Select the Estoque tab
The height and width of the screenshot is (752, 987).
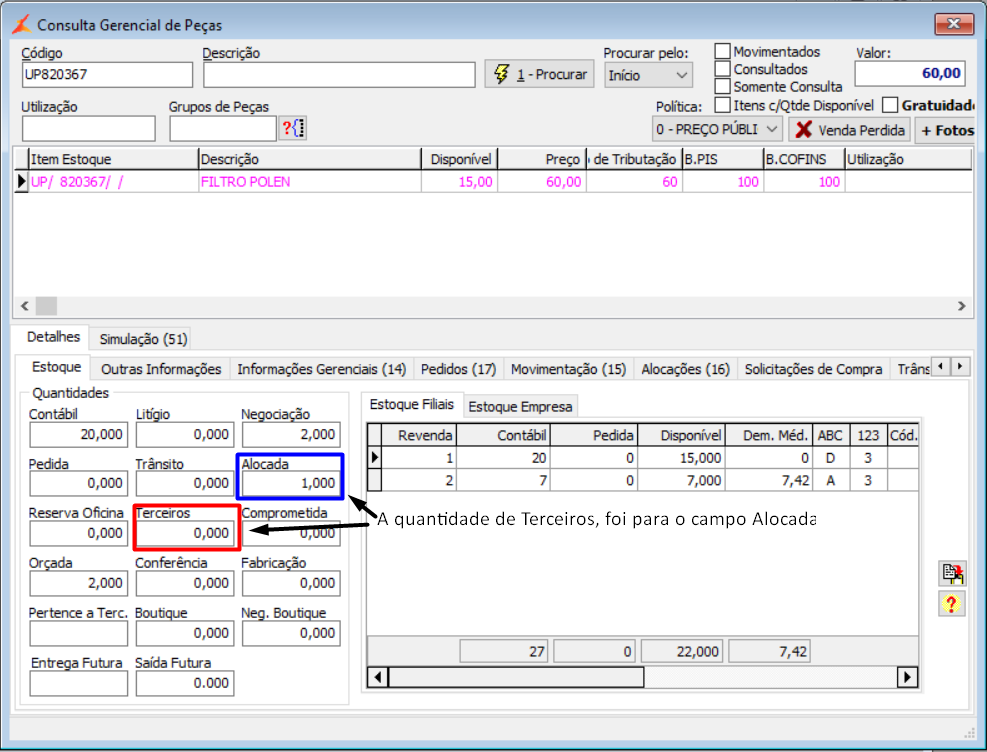(x=57, y=367)
